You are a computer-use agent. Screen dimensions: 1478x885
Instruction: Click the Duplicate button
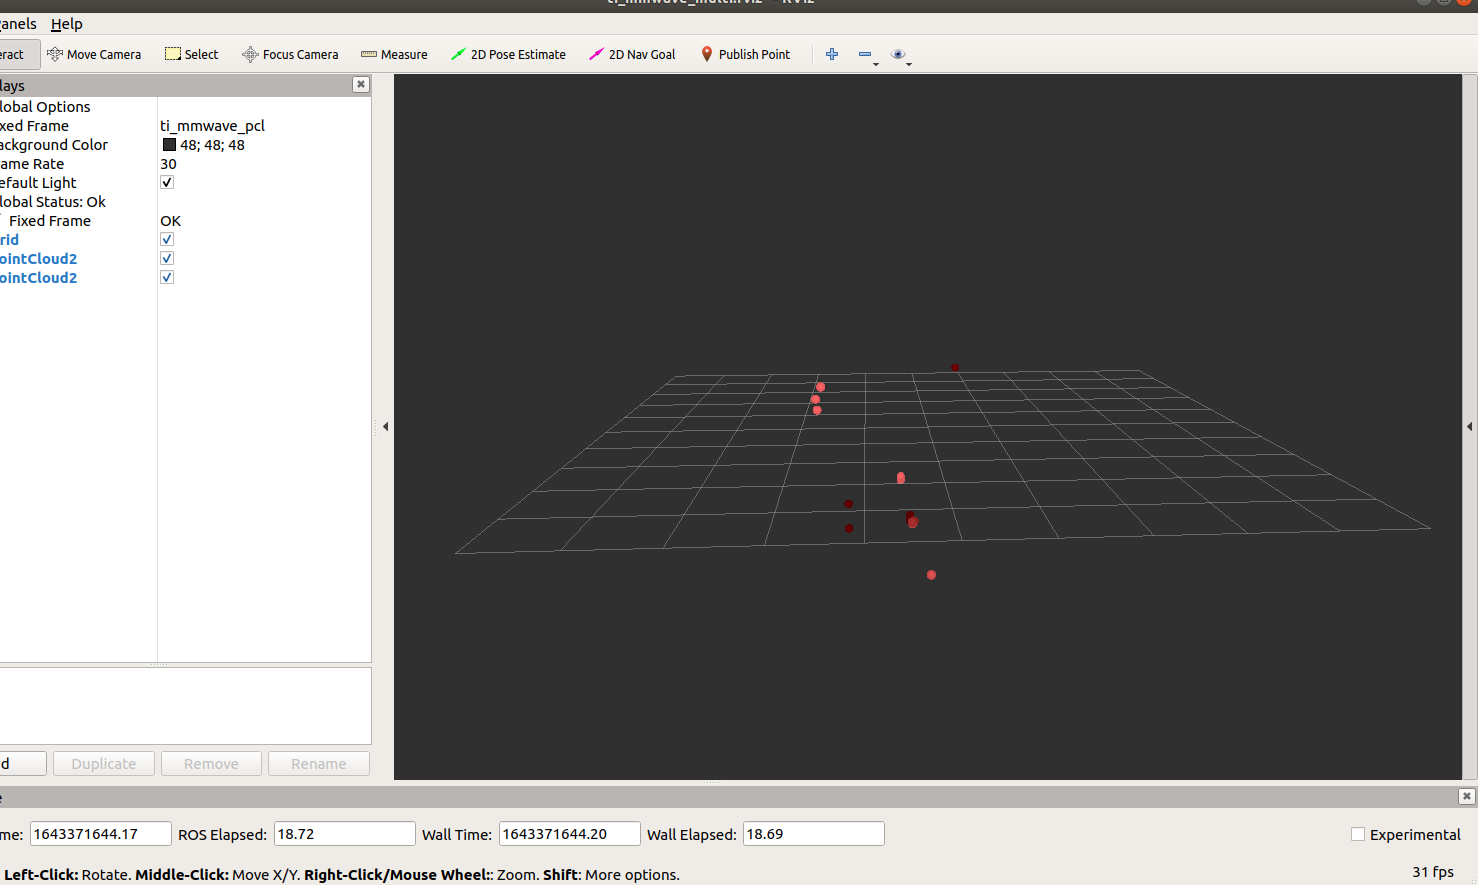pyautogui.click(x=104, y=763)
